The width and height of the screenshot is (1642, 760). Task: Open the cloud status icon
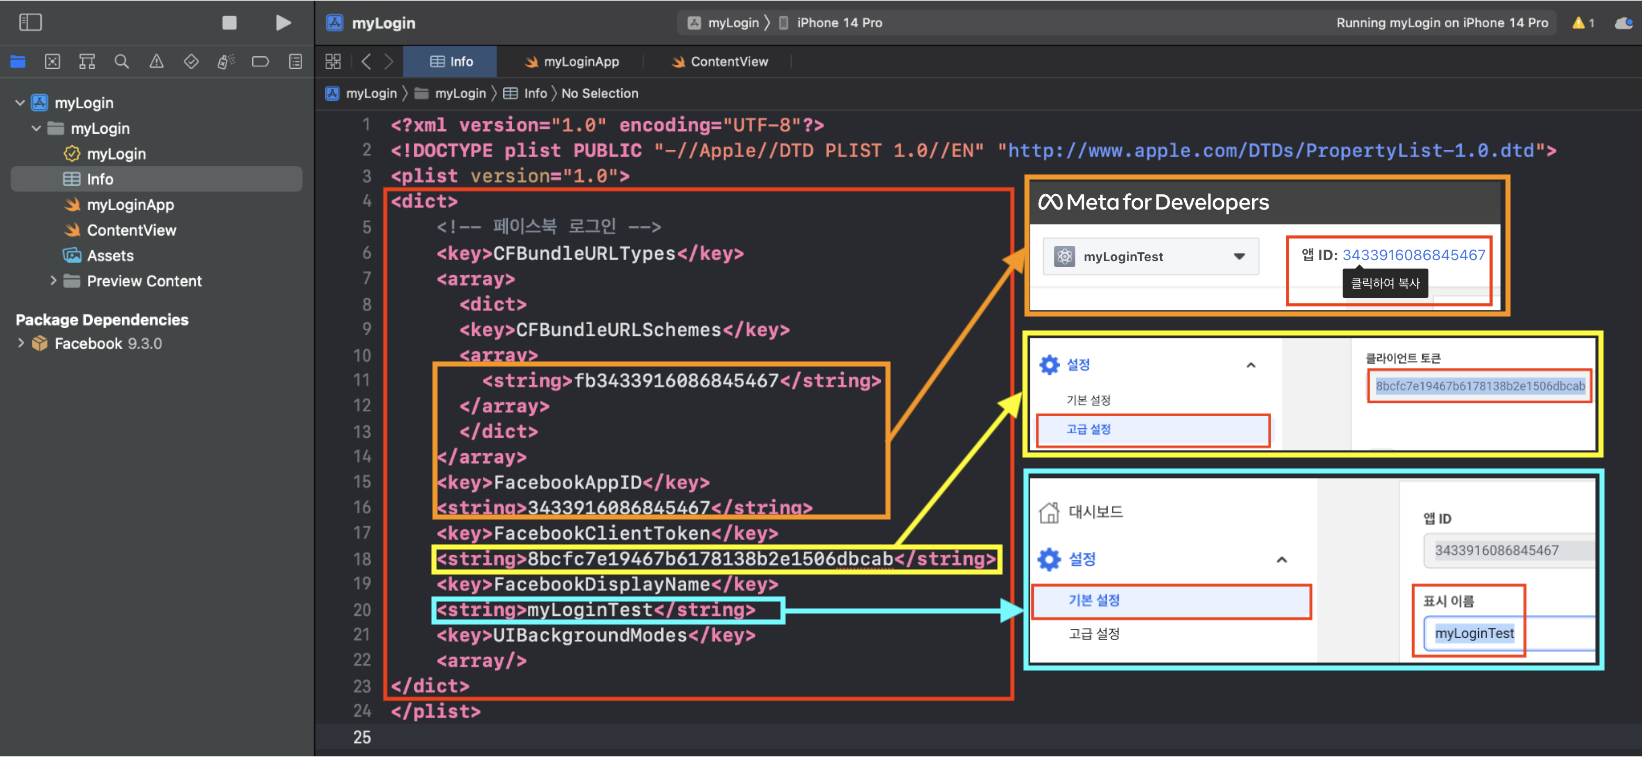tap(1624, 23)
